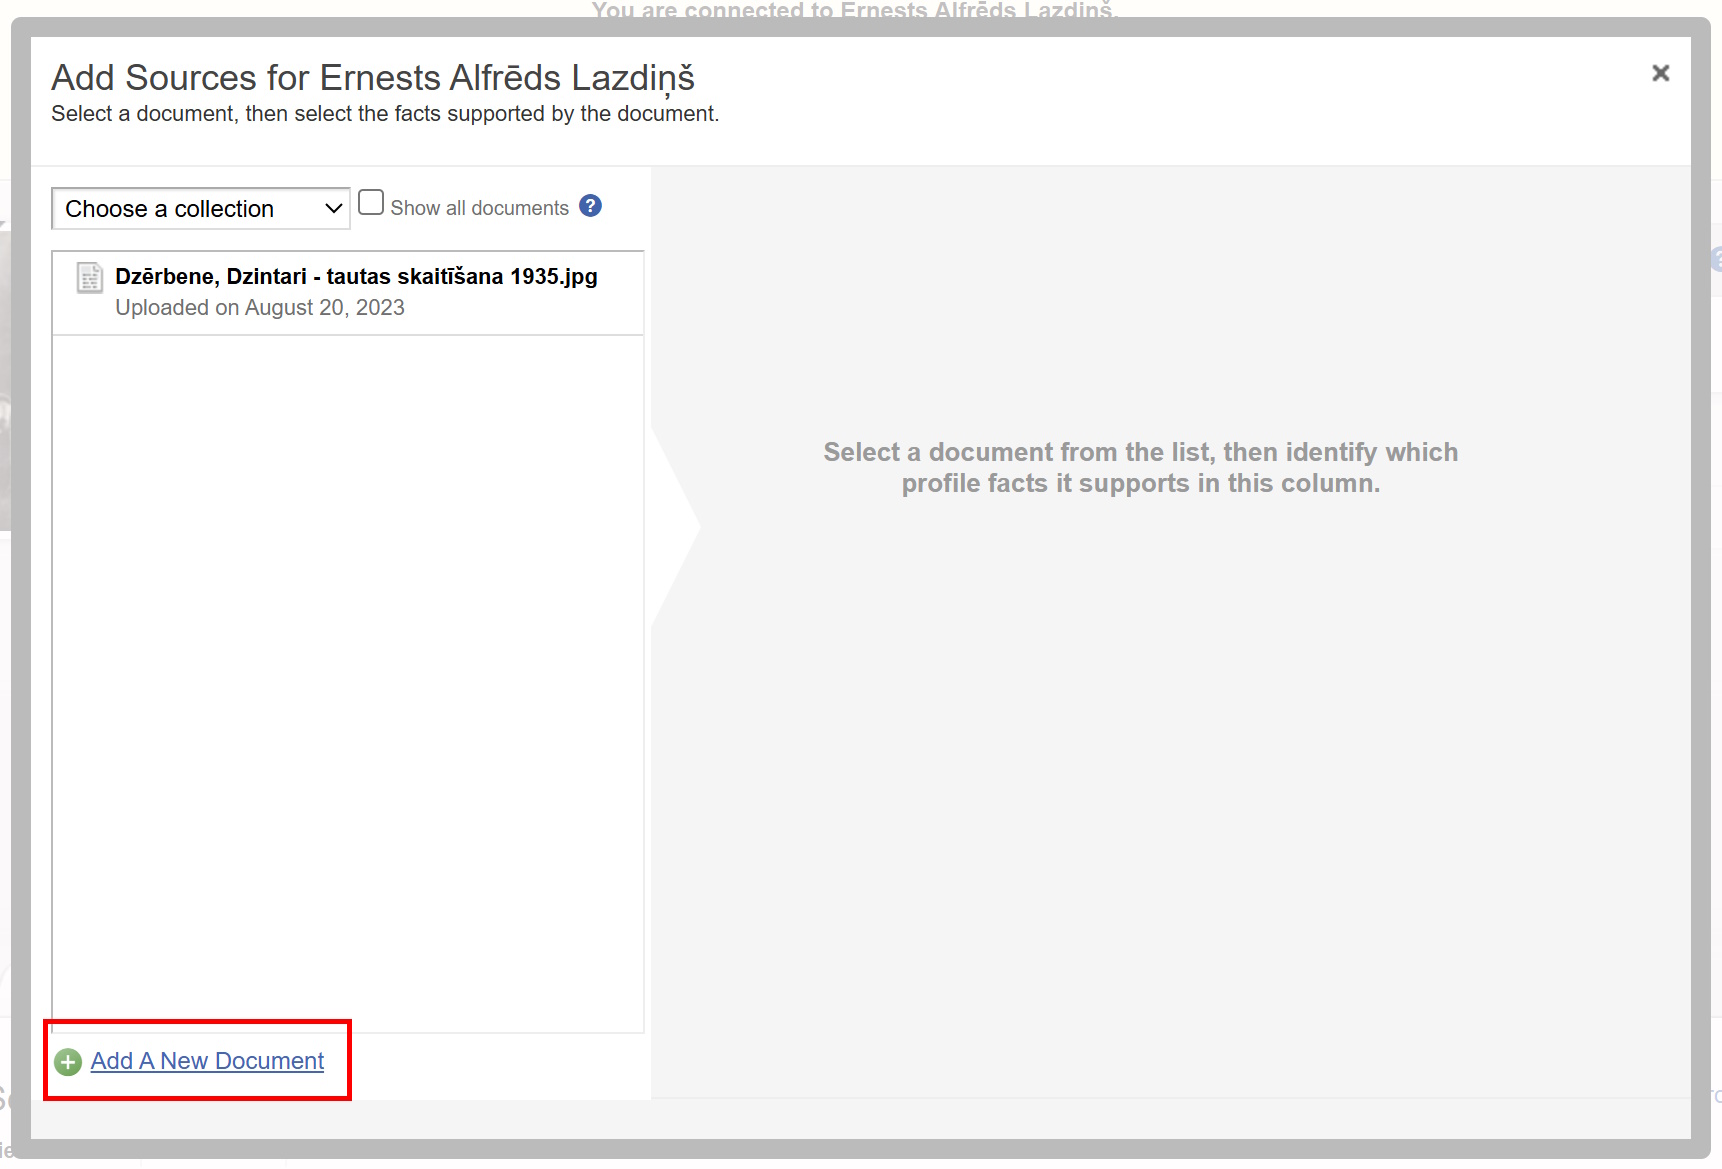Click the Add A New Document link
This screenshot has height=1169, width=1722.
207,1061
